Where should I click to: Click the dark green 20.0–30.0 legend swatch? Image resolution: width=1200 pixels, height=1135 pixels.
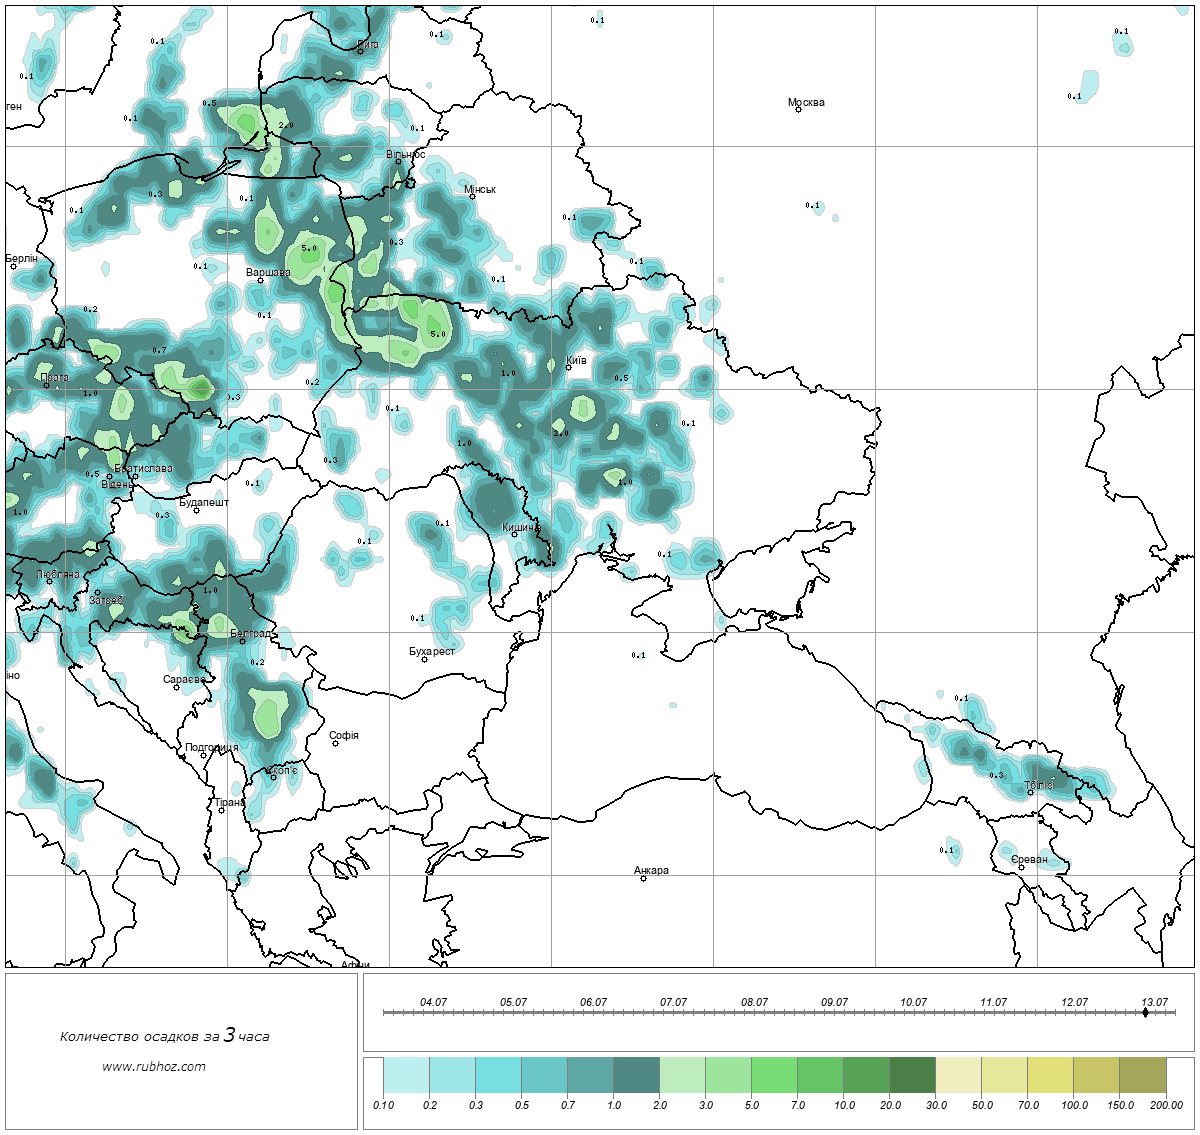913,1076
